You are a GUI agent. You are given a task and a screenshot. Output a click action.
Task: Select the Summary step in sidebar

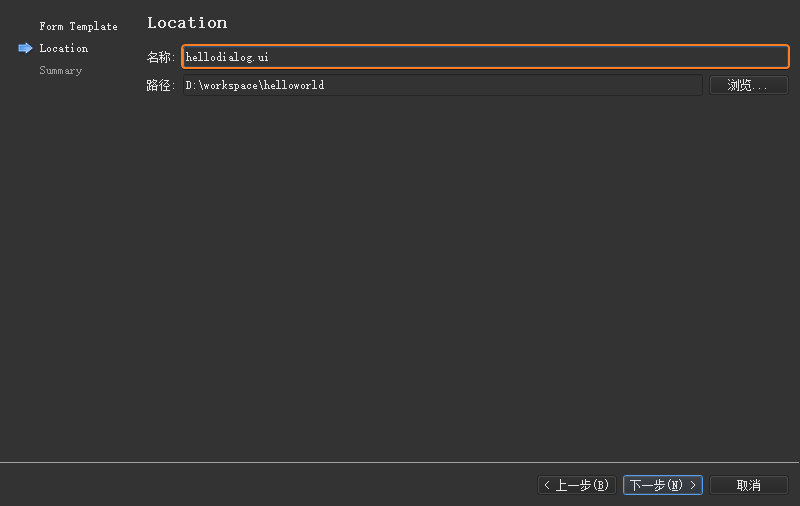tap(60, 70)
